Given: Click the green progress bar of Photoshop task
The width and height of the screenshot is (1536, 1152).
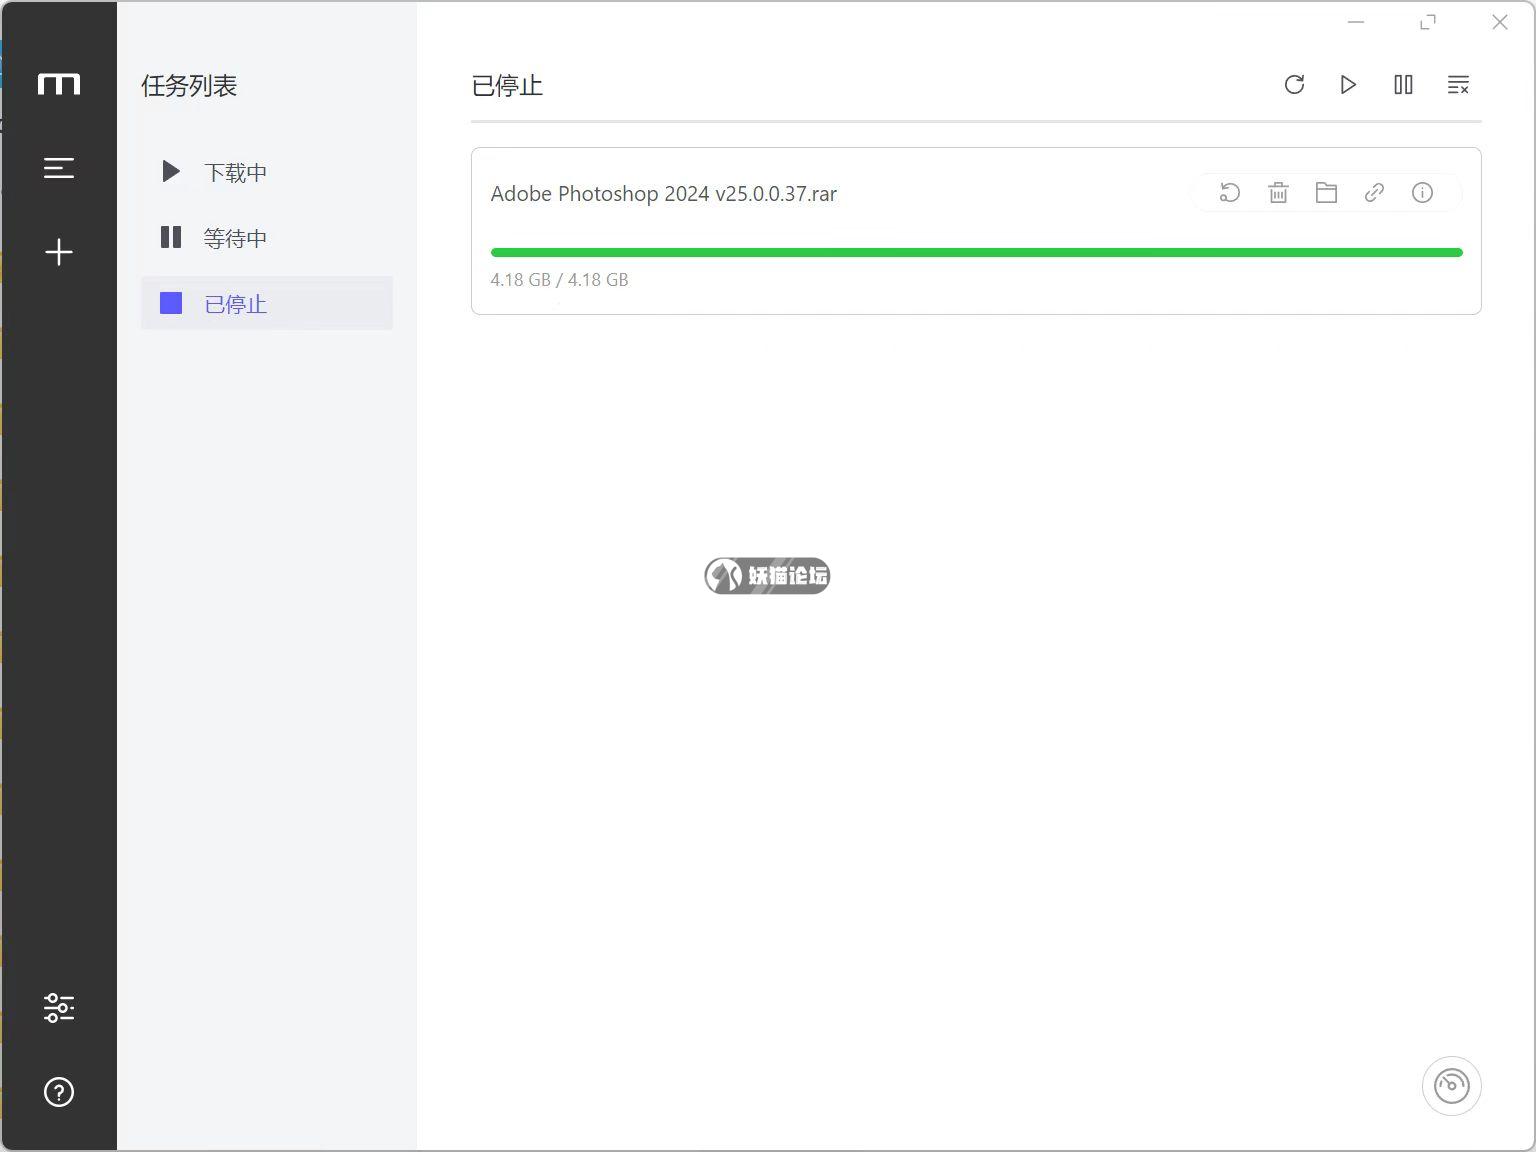Looking at the screenshot, I should tap(976, 253).
